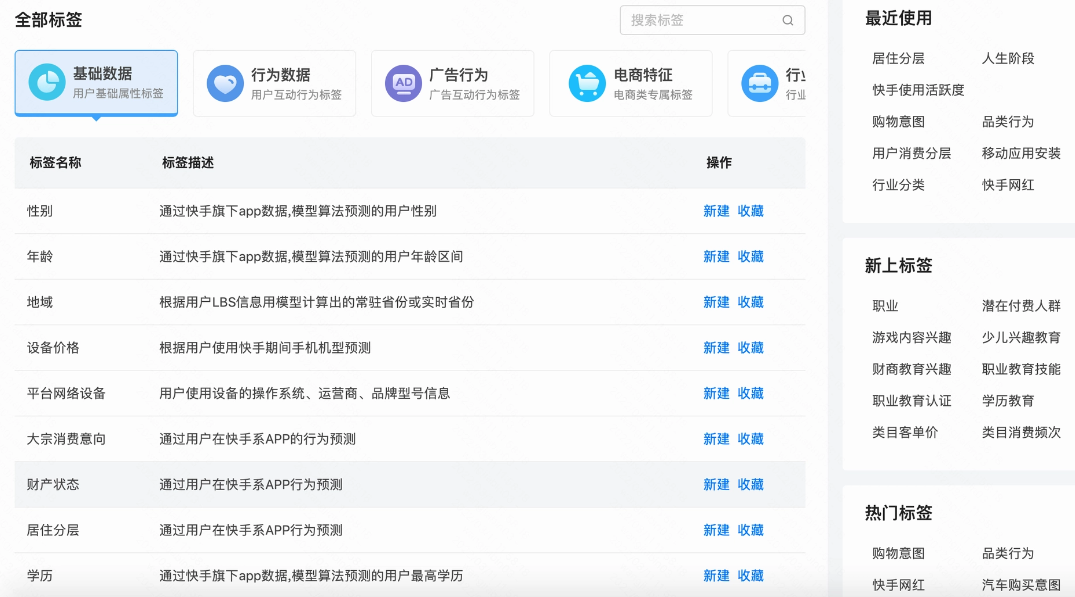The height and width of the screenshot is (597, 1075).
Task: Click the briefcase icon on the 行业 category card
Action: (758, 81)
